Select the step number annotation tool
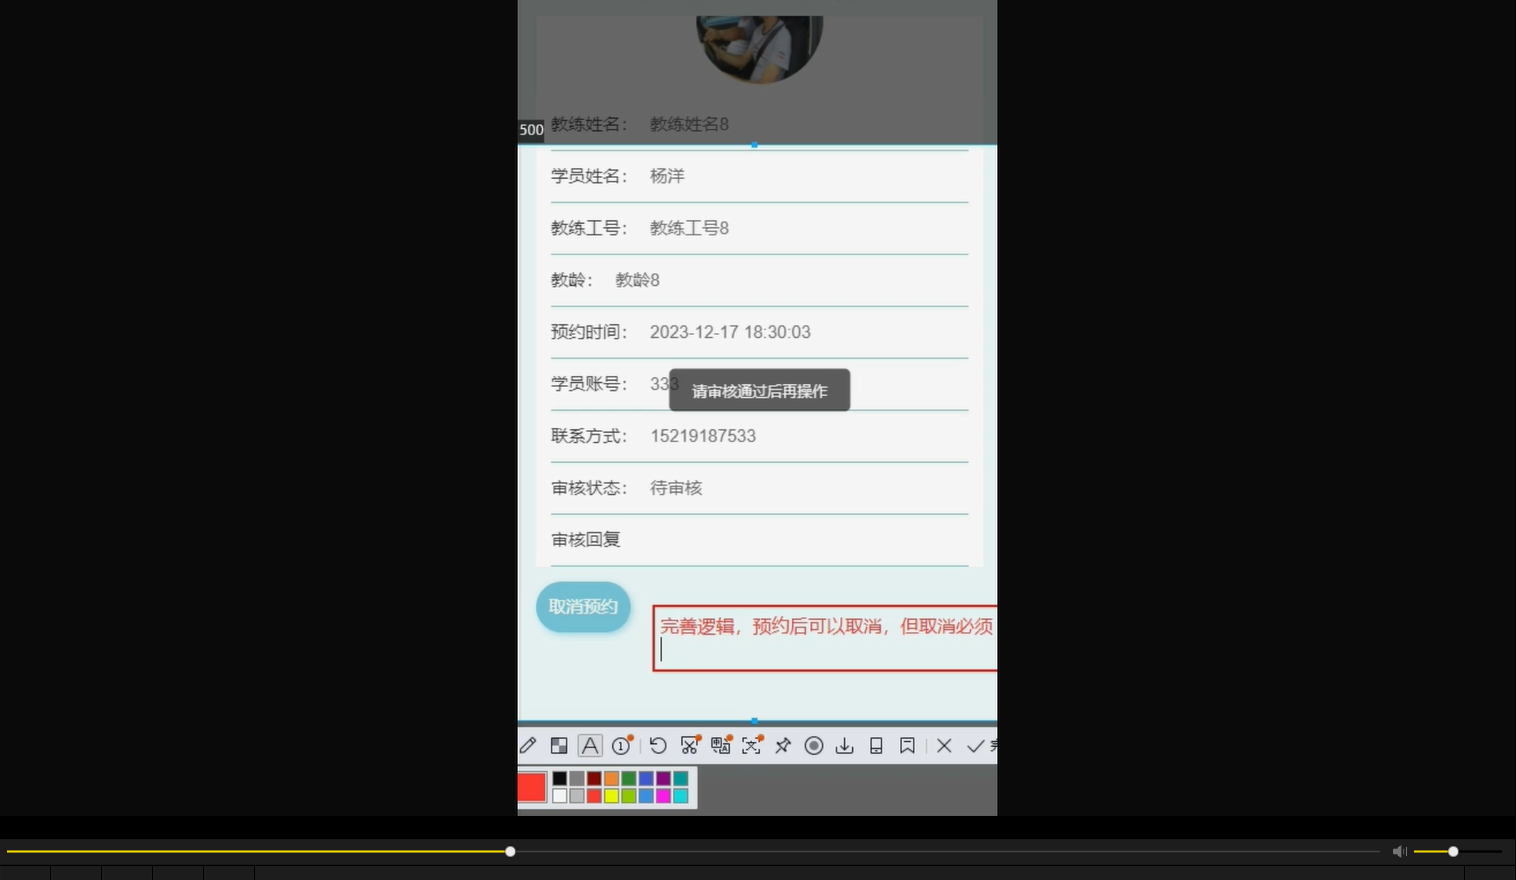The width and height of the screenshot is (1516, 880). click(x=621, y=745)
